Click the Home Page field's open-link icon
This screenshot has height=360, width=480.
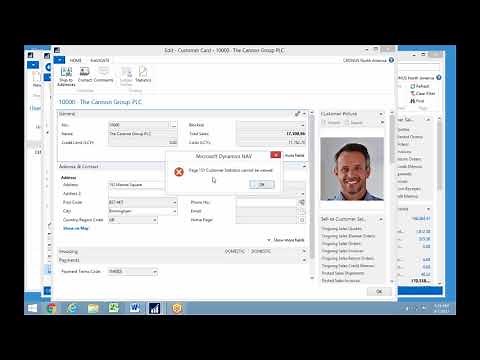click(x=301, y=220)
